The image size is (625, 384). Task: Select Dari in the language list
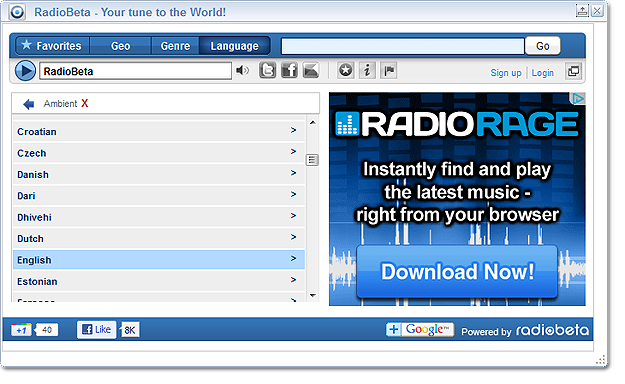coord(159,196)
